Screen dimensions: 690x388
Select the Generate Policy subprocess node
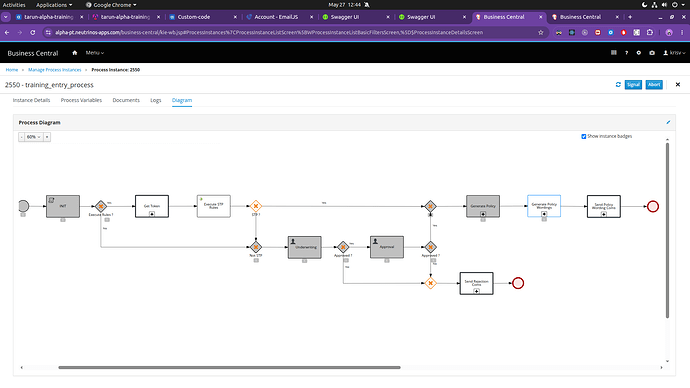coord(483,206)
